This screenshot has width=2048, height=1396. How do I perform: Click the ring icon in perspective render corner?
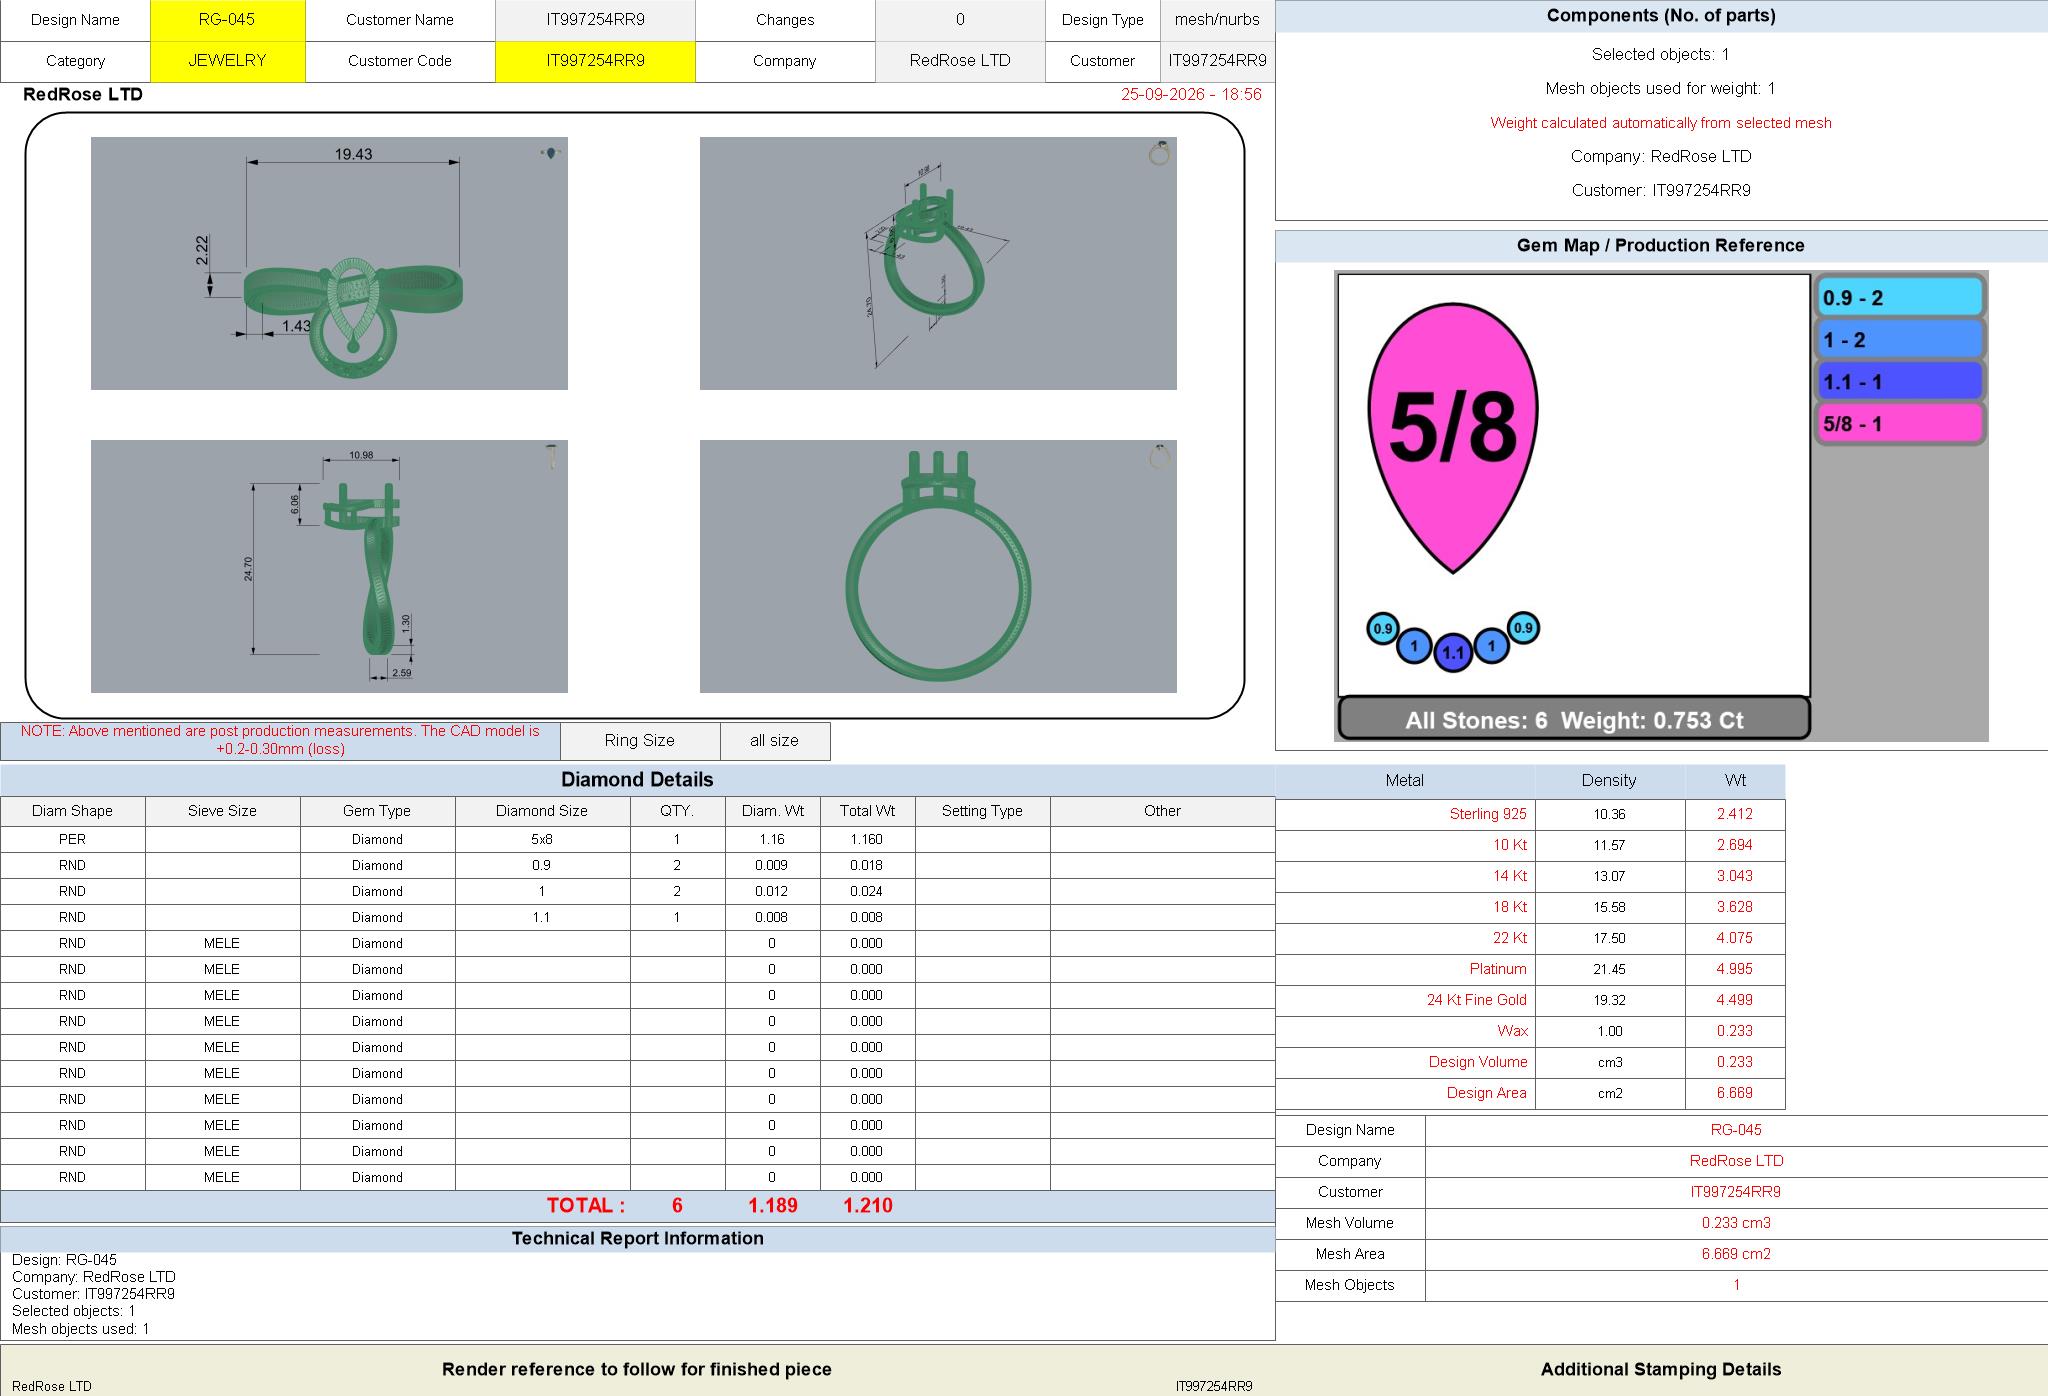1159,153
